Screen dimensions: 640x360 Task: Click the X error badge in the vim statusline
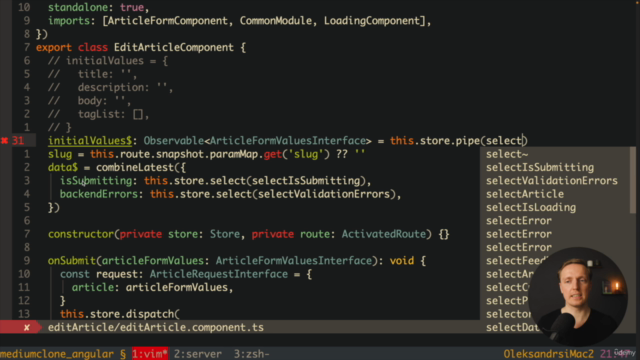coord(27,327)
